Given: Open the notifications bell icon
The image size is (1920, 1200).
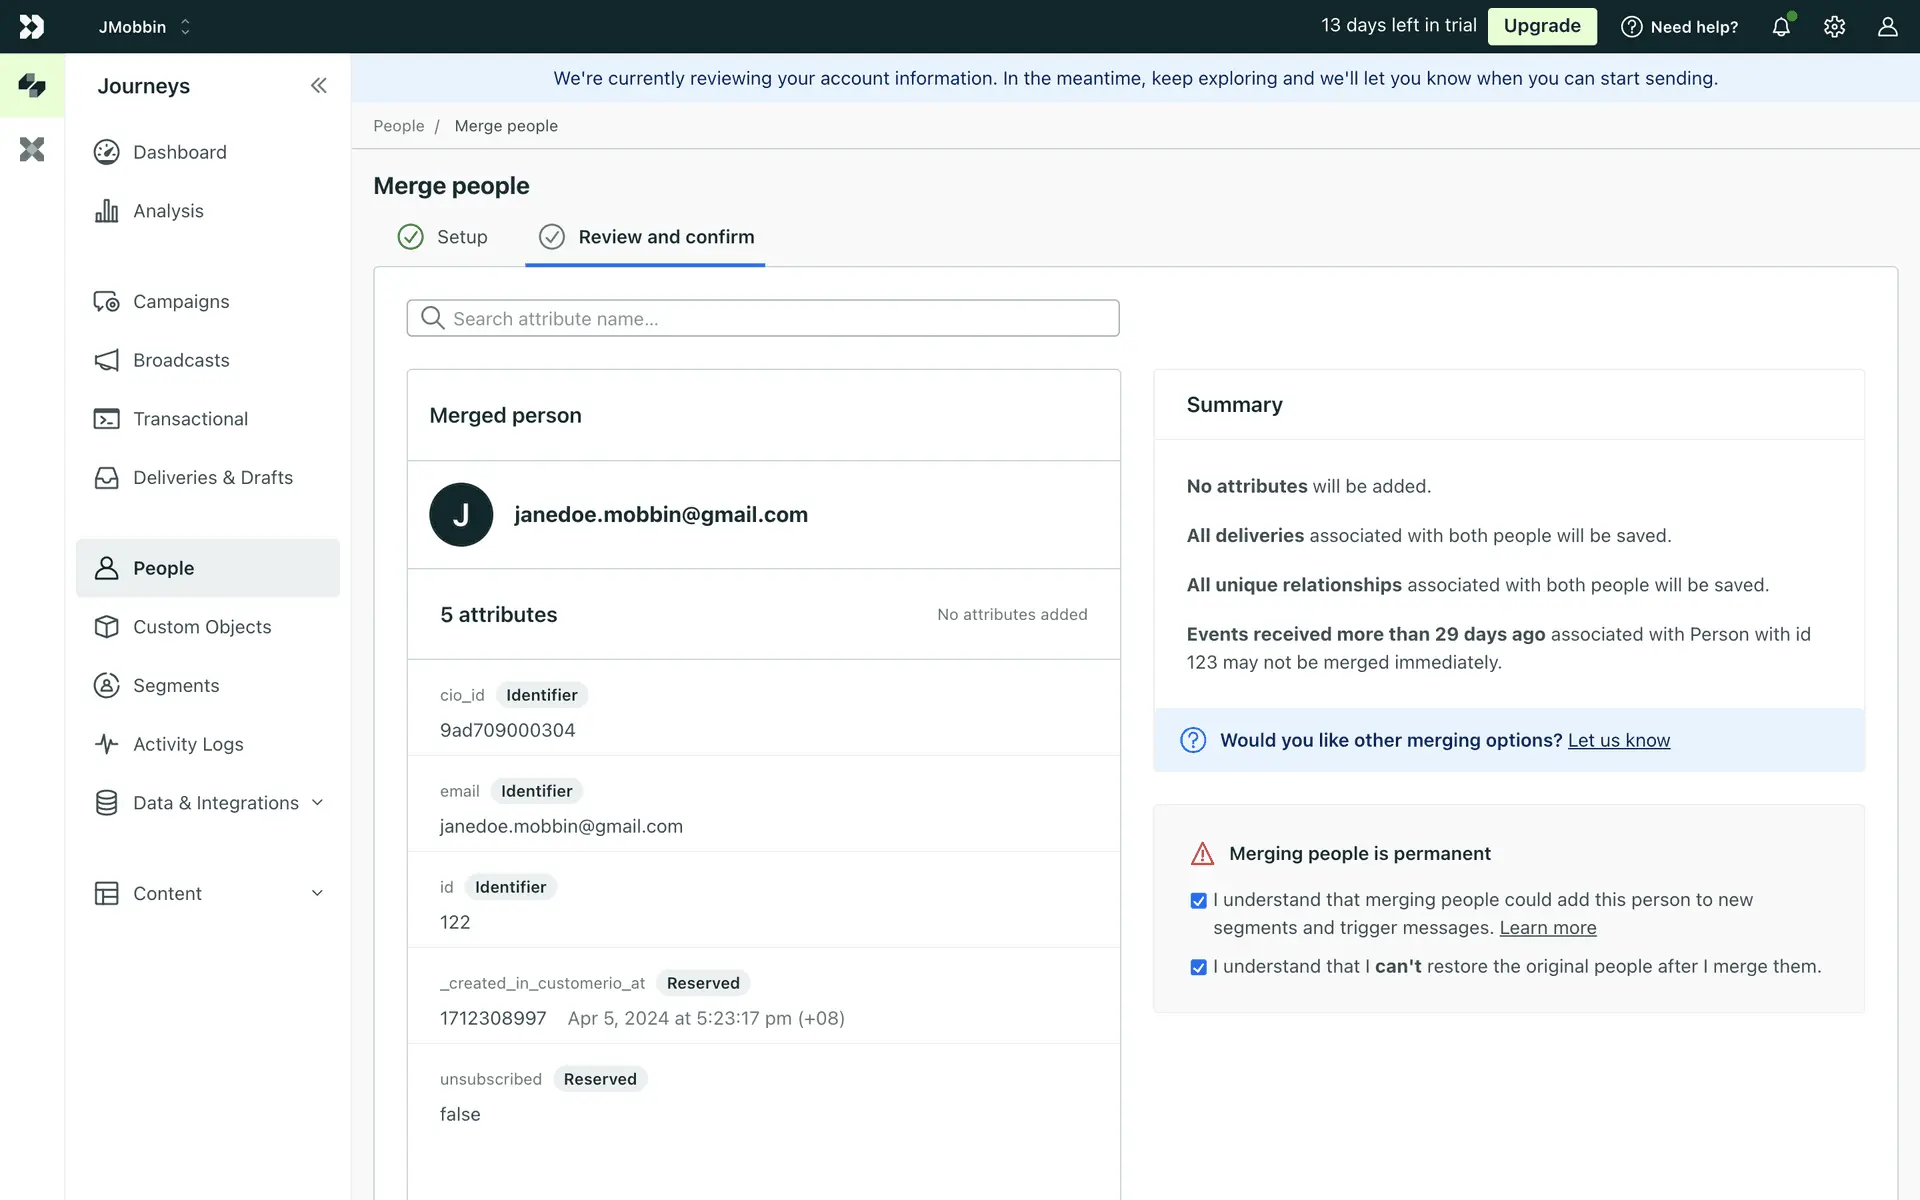Looking at the screenshot, I should tap(1781, 27).
